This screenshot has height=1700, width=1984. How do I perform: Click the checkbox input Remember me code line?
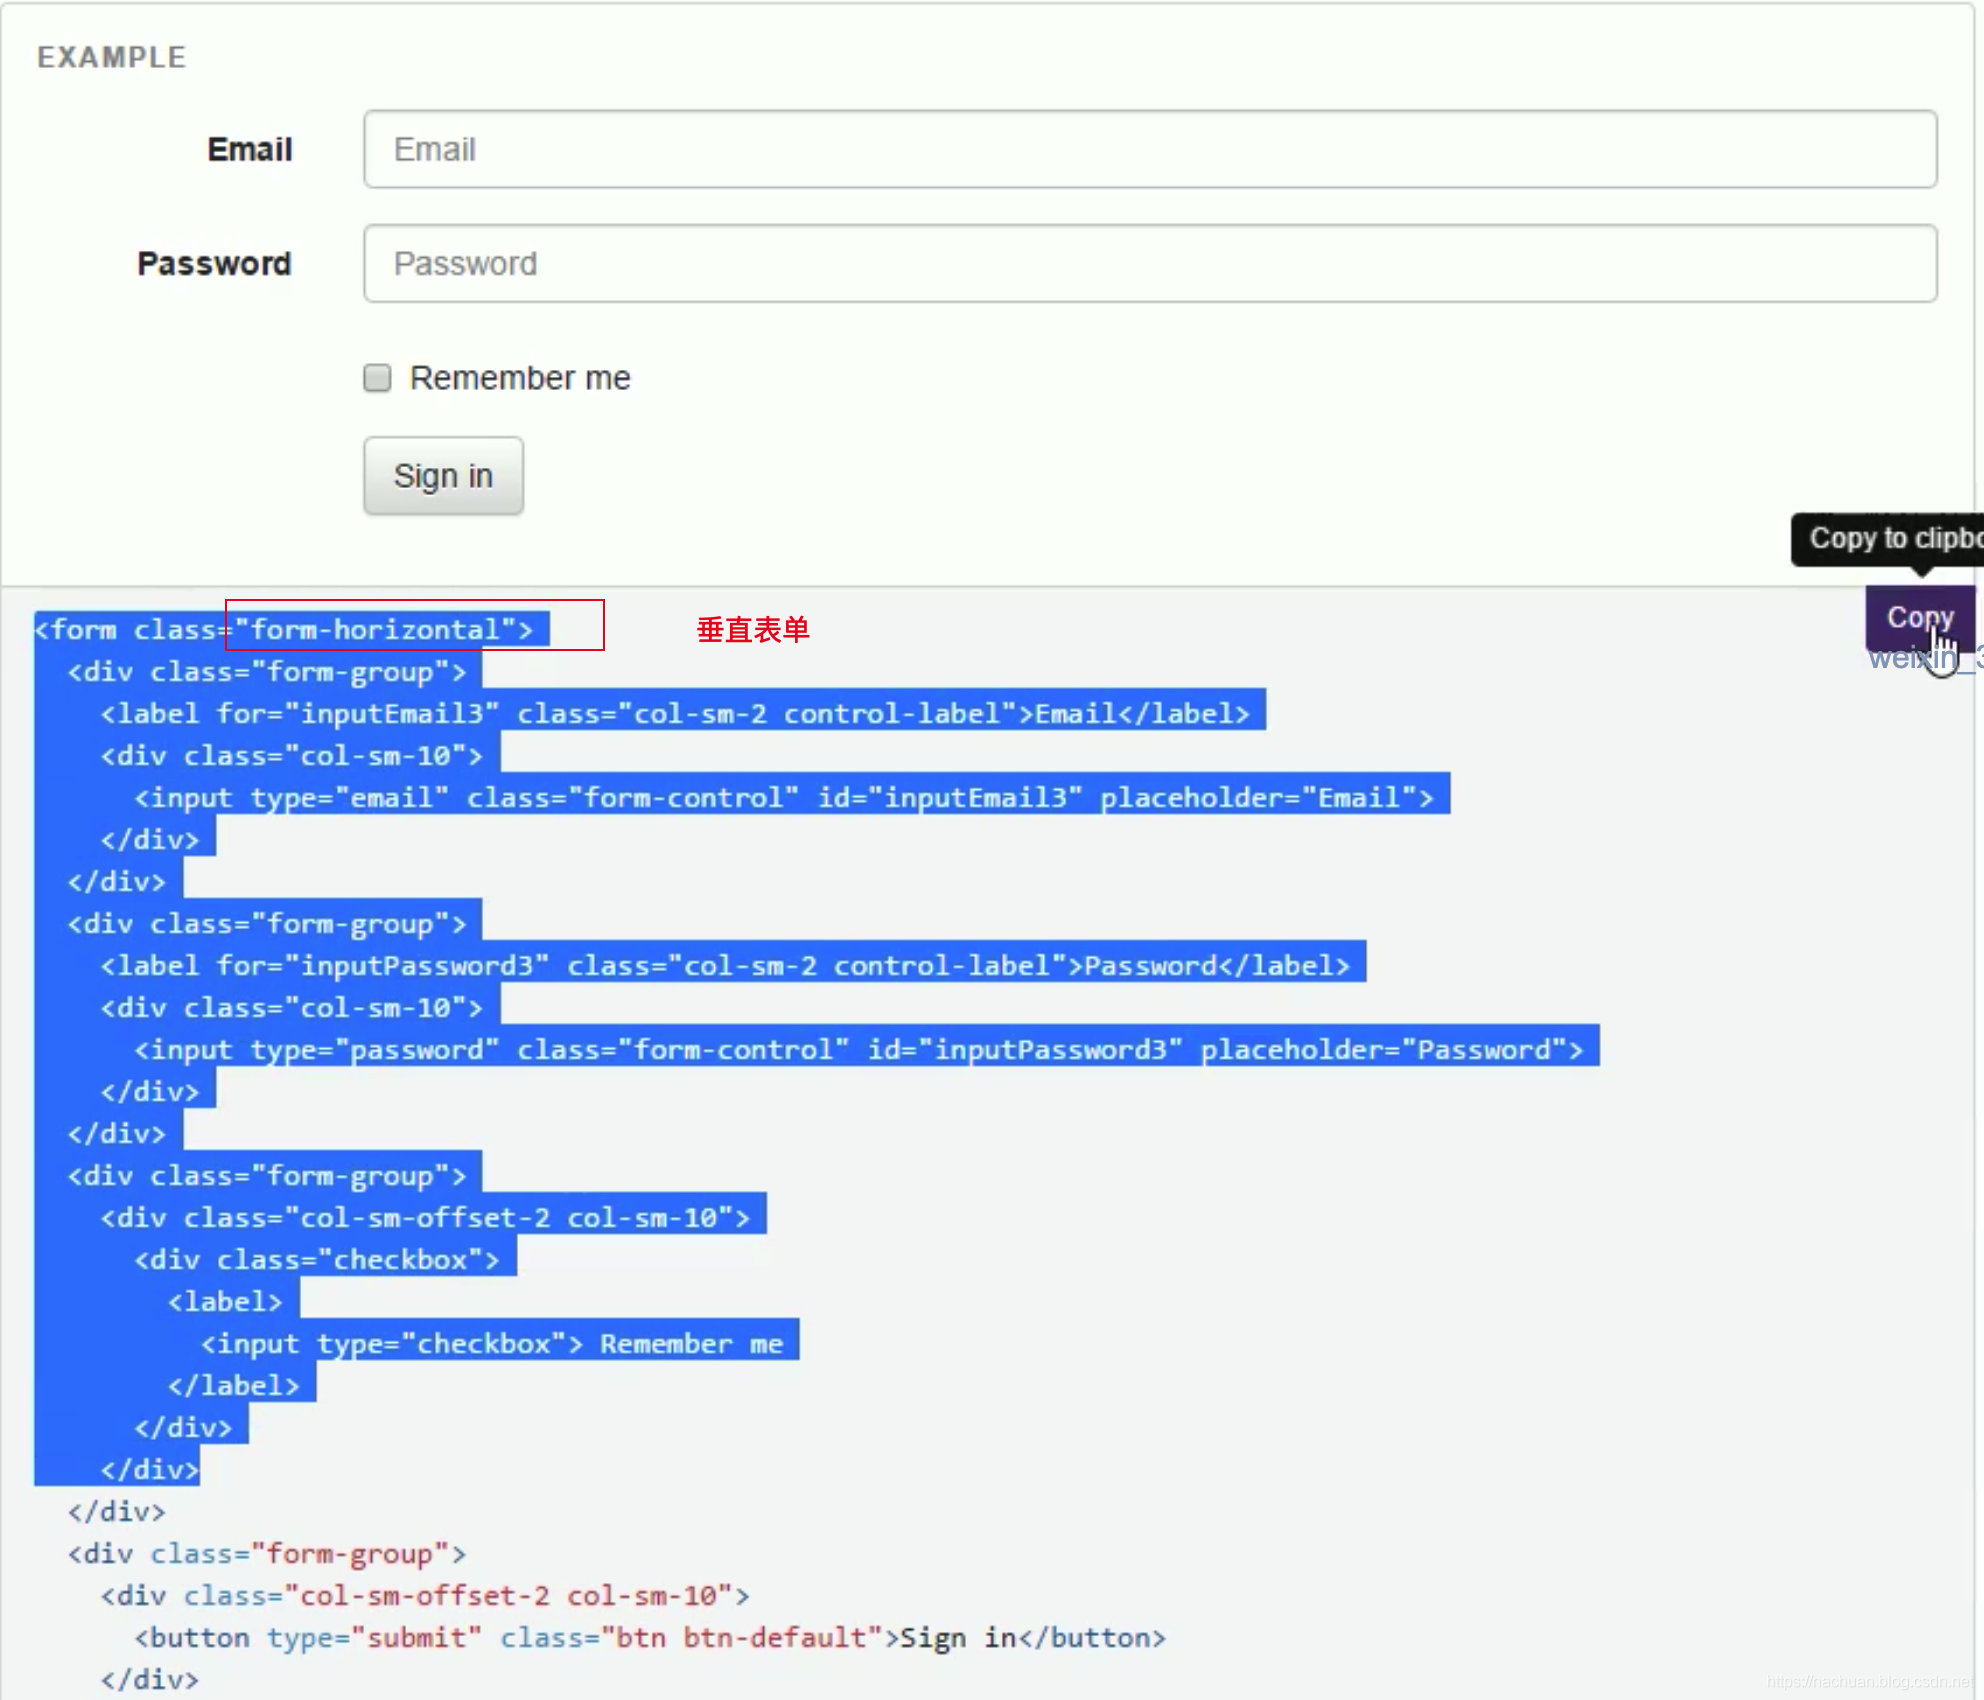tap(492, 1344)
